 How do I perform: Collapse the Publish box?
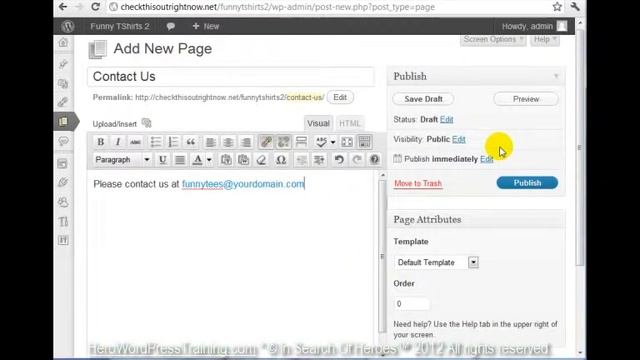coord(556,76)
